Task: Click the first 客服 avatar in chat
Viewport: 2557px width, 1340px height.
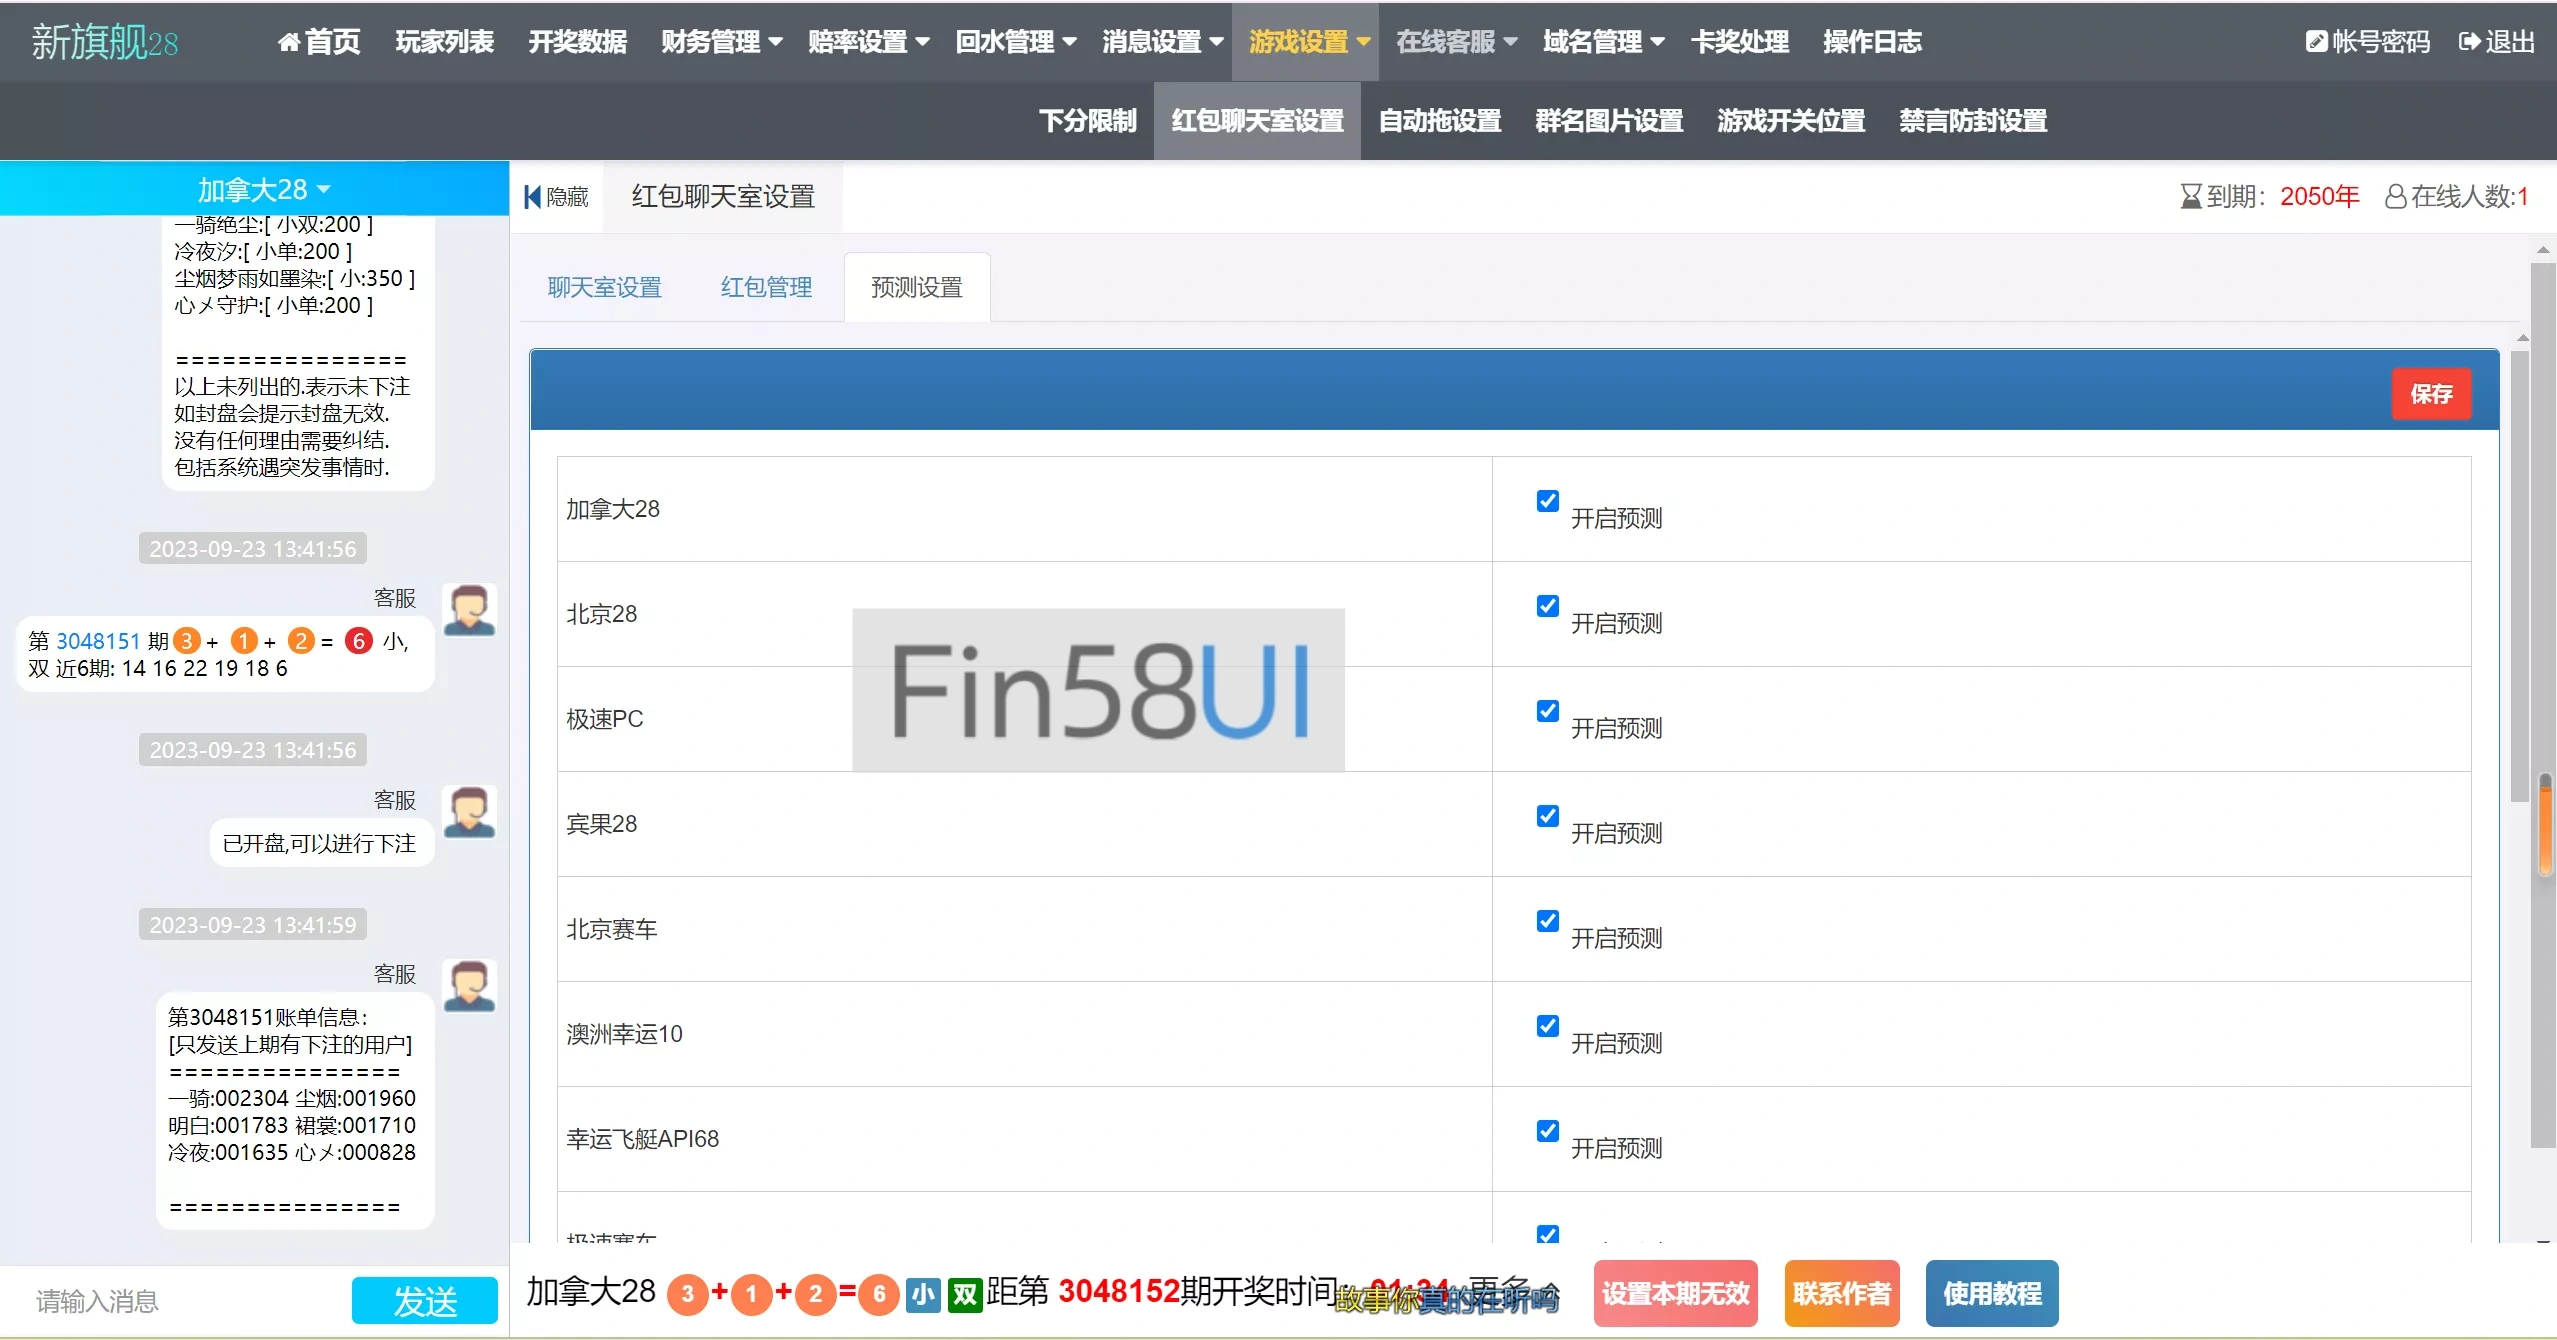Action: coord(469,610)
